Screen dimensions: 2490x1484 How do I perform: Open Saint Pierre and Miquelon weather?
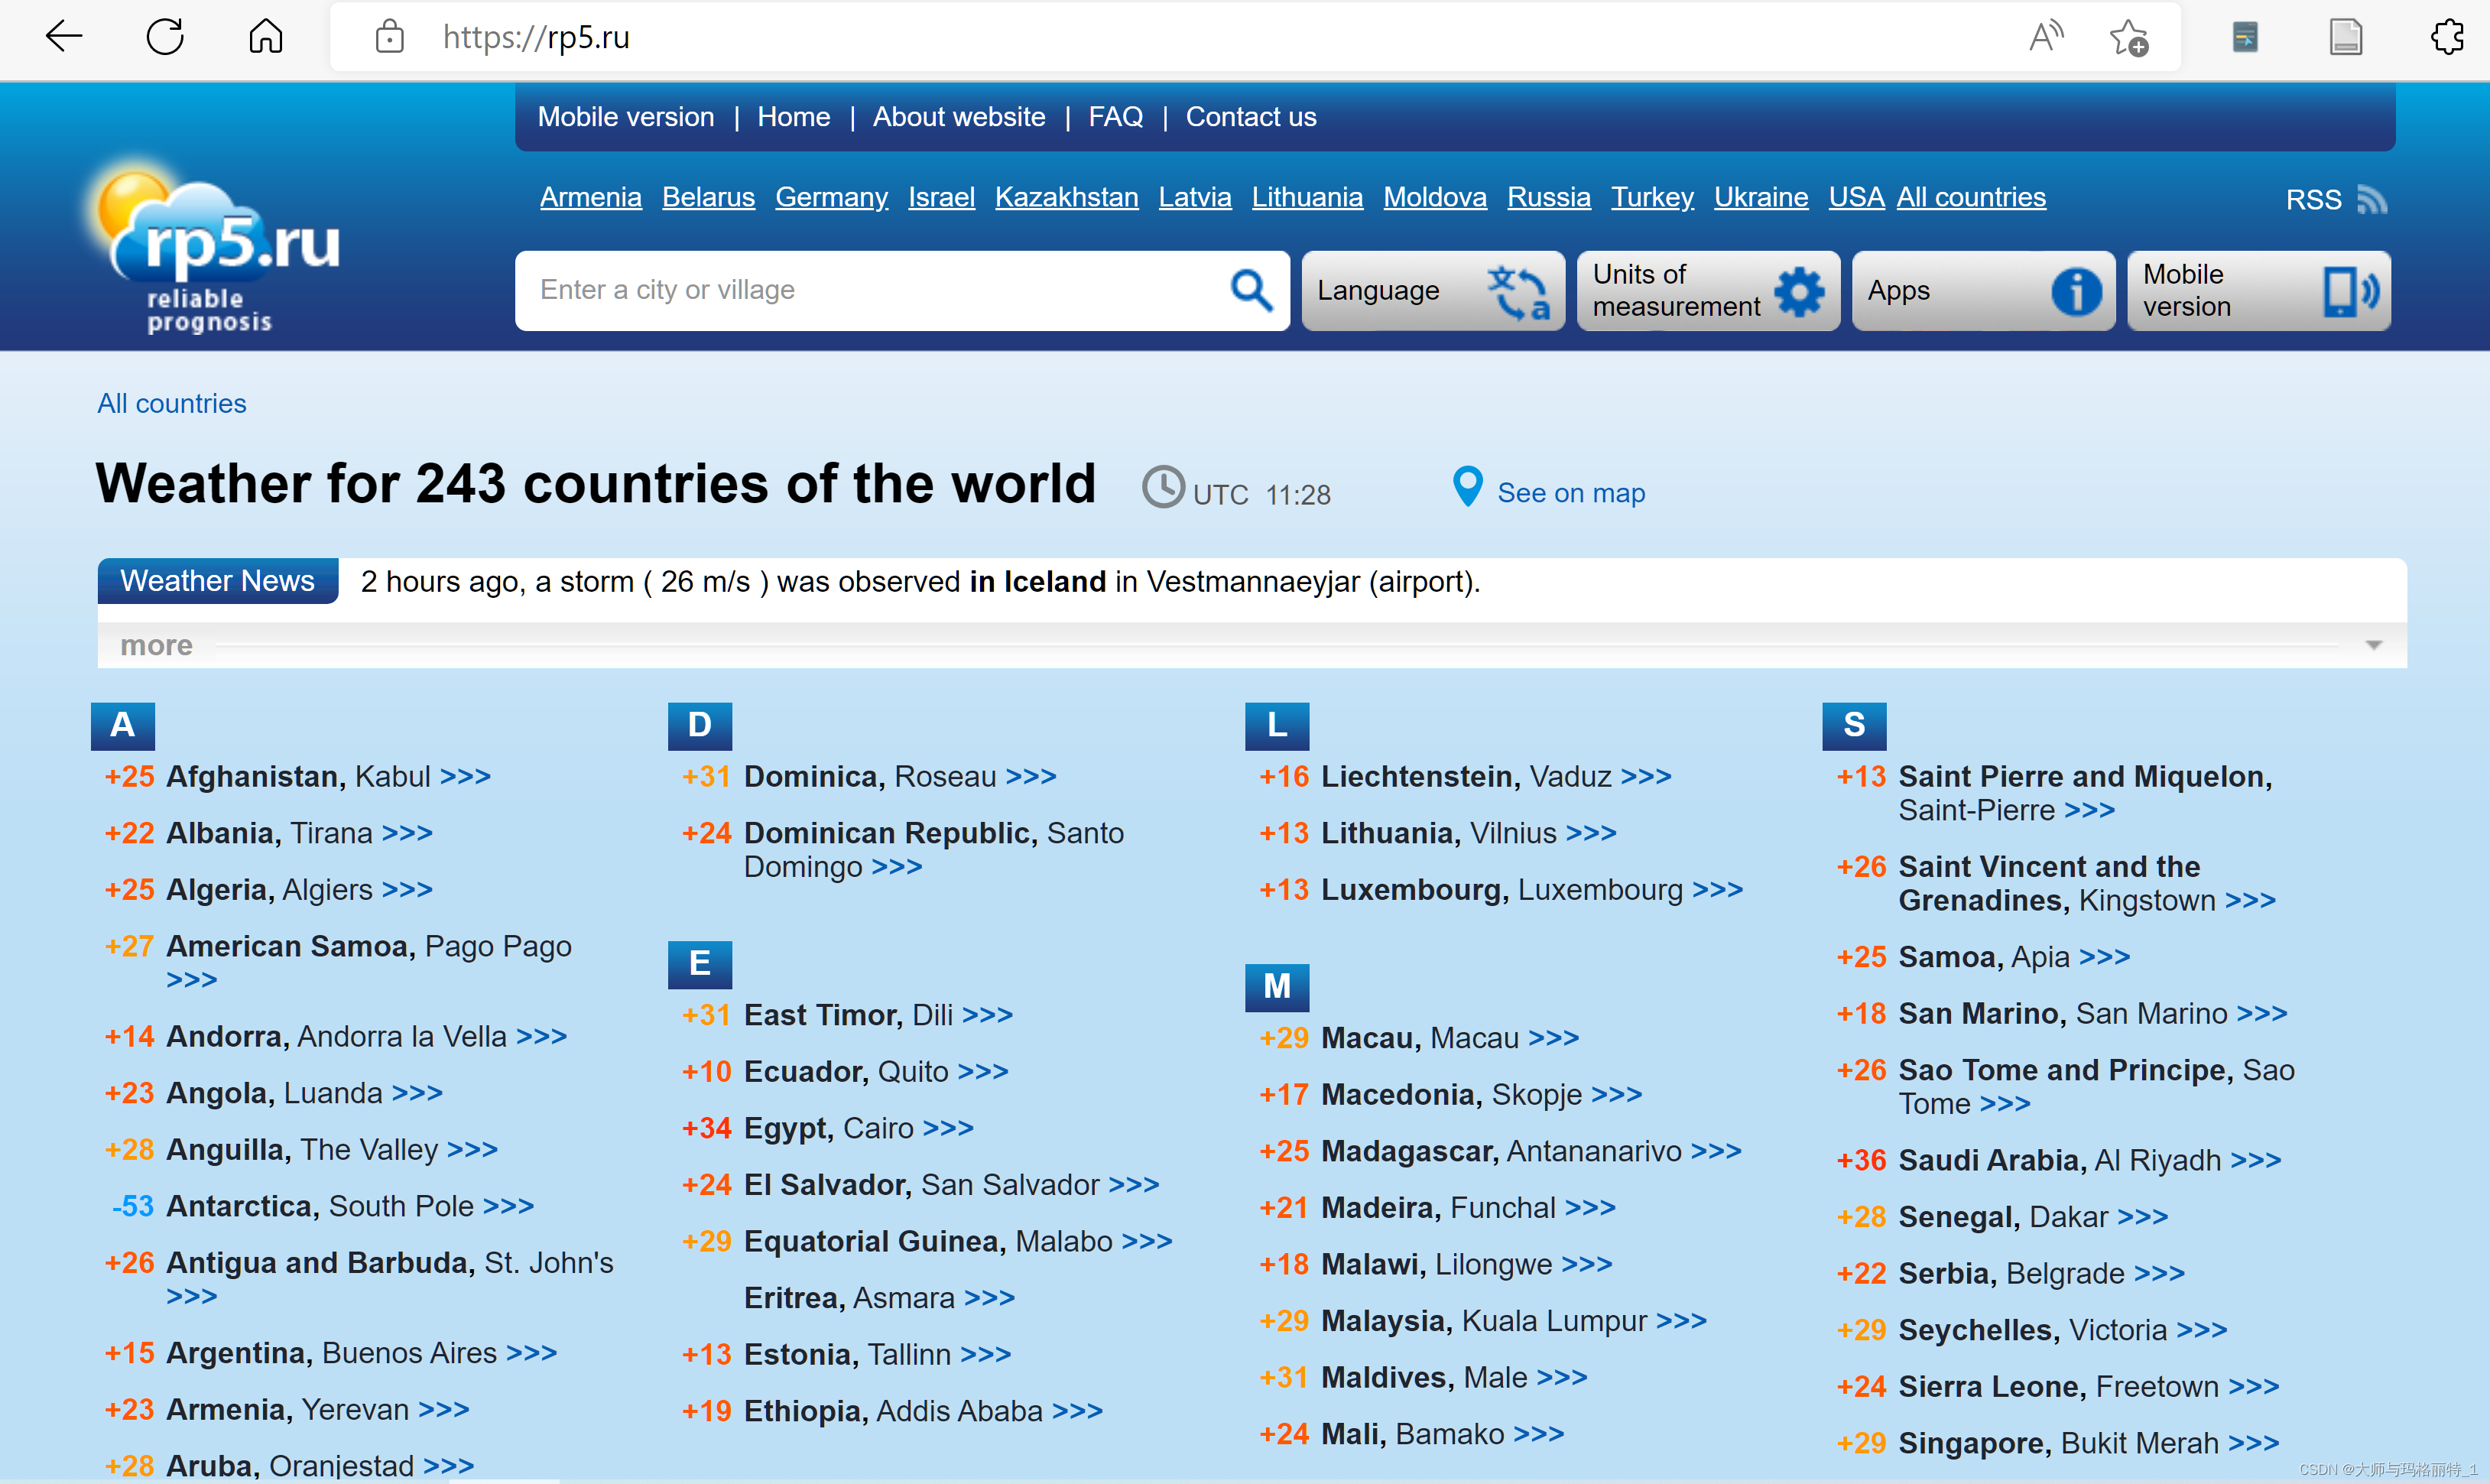(x=2085, y=793)
